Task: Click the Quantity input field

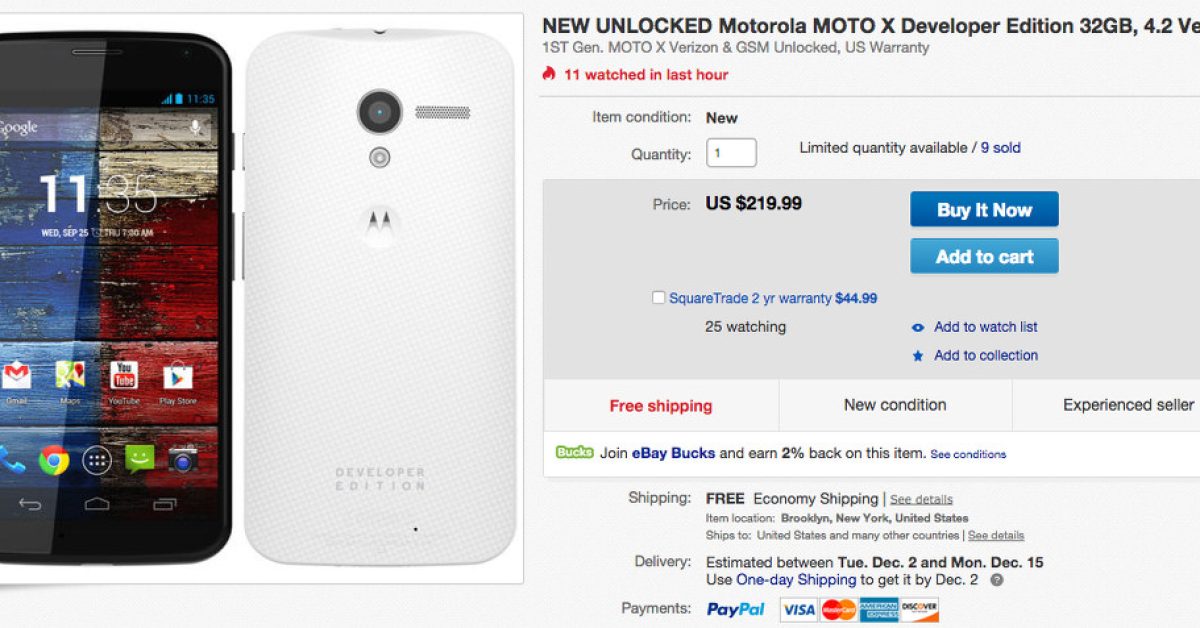Action: [x=731, y=153]
